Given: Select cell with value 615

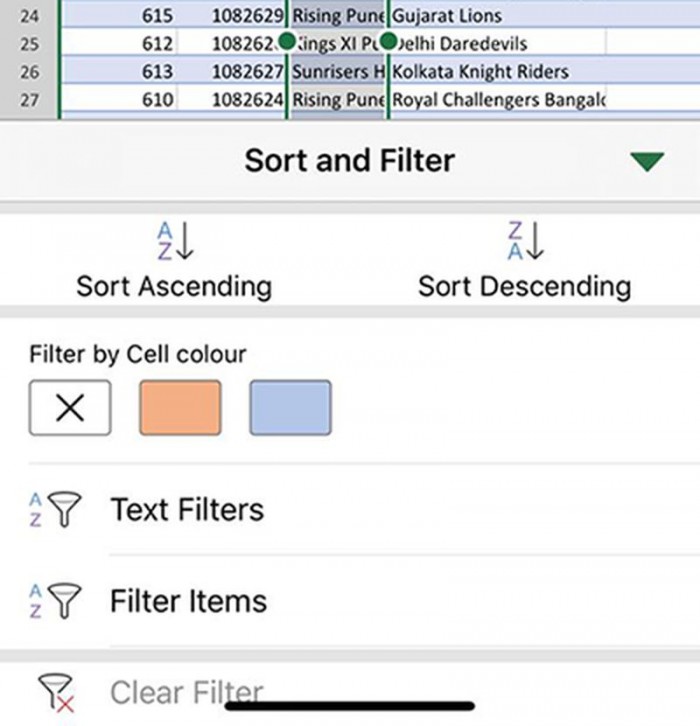Looking at the screenshot, I should point(119,16).
